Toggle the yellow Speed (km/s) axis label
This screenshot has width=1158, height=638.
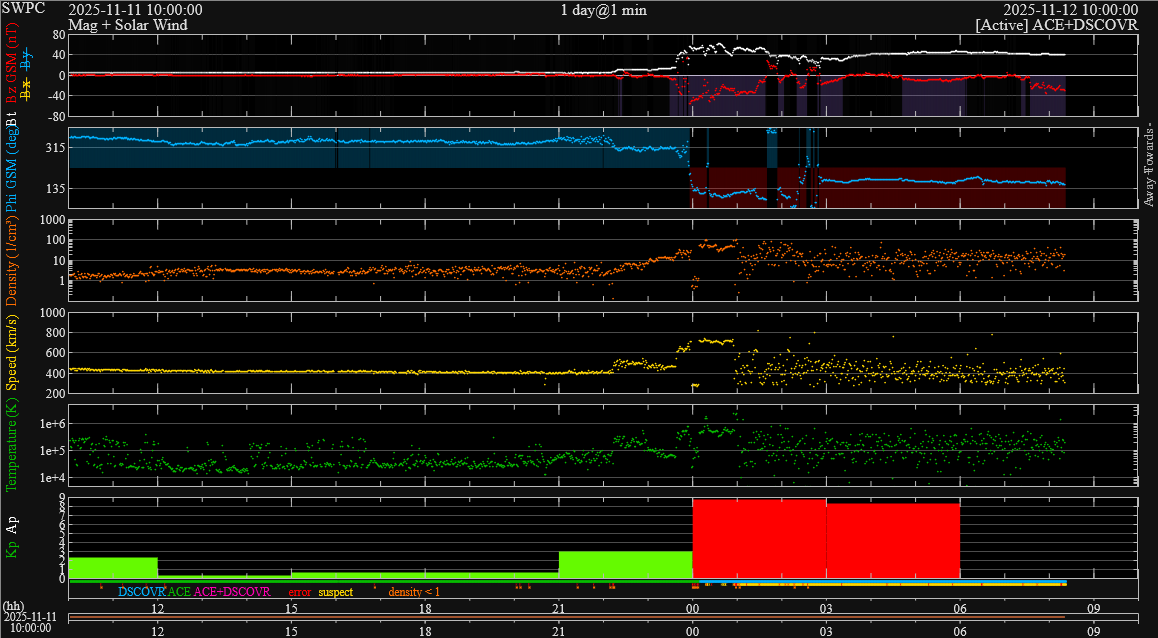pos(12,354)
